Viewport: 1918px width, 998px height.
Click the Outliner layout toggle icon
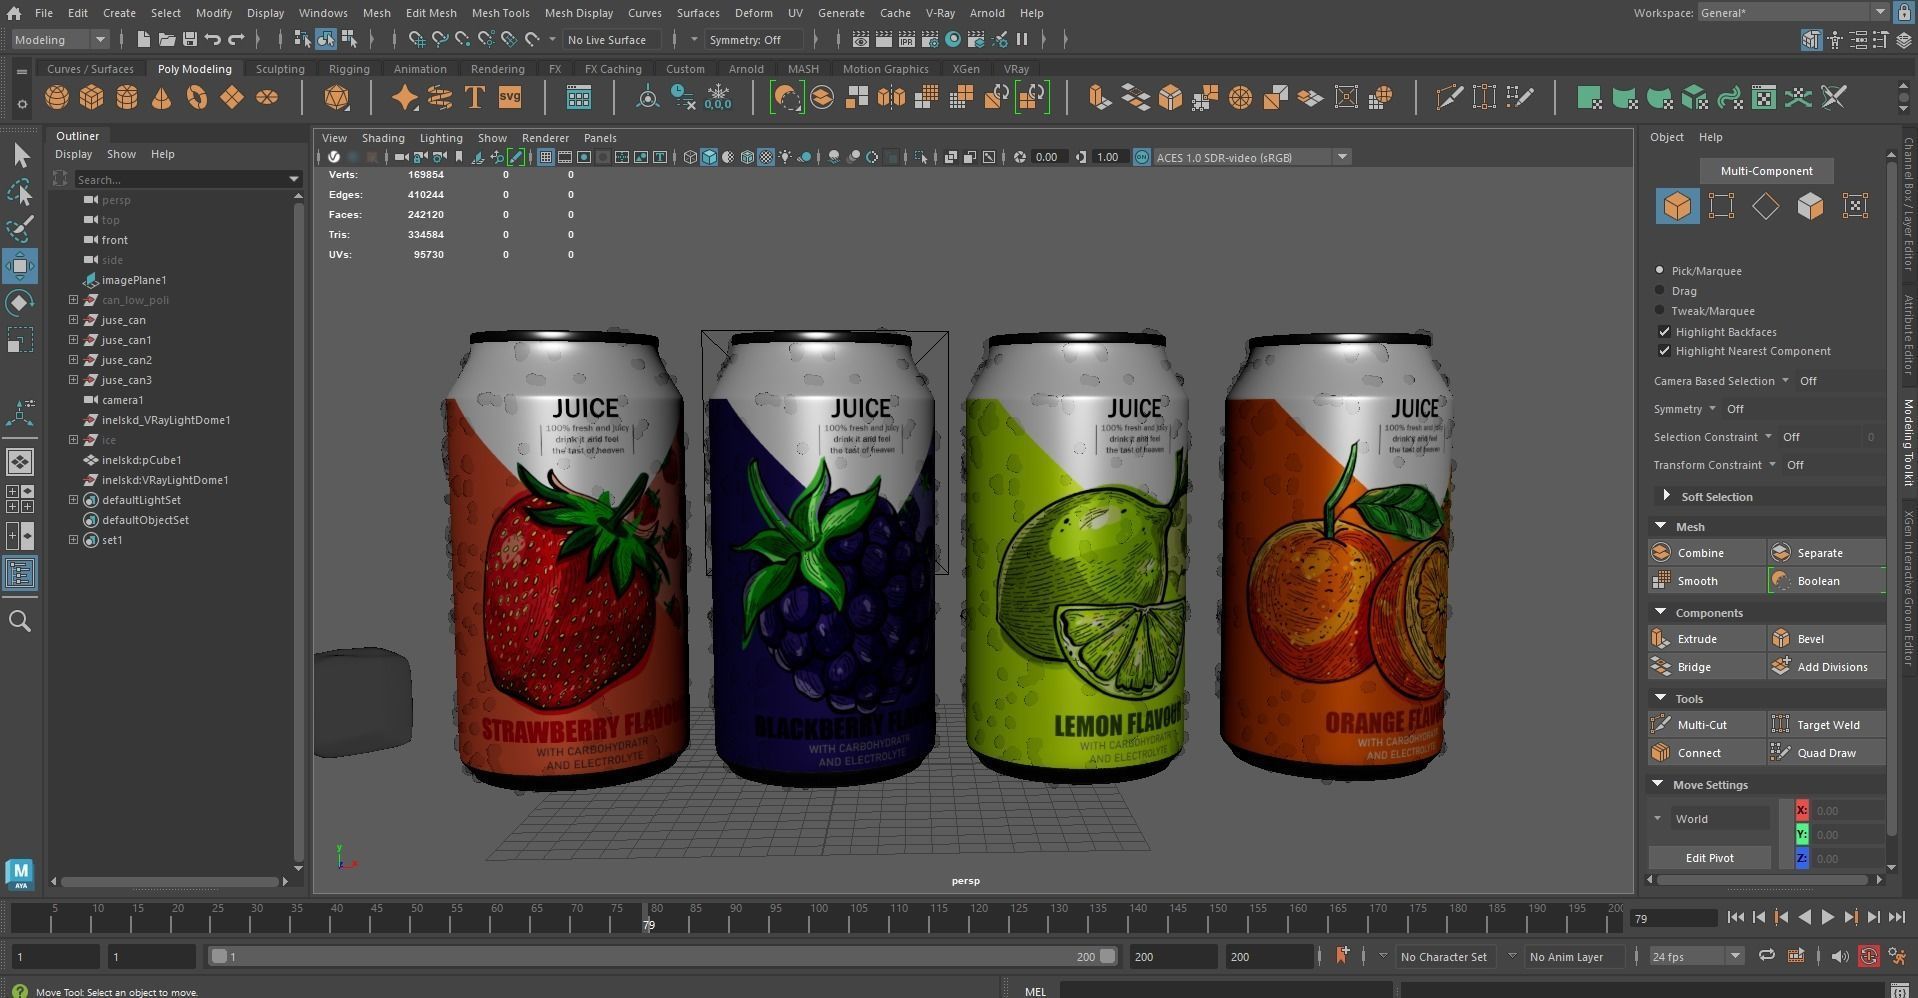pyautogui.click(x=20, y=573)
